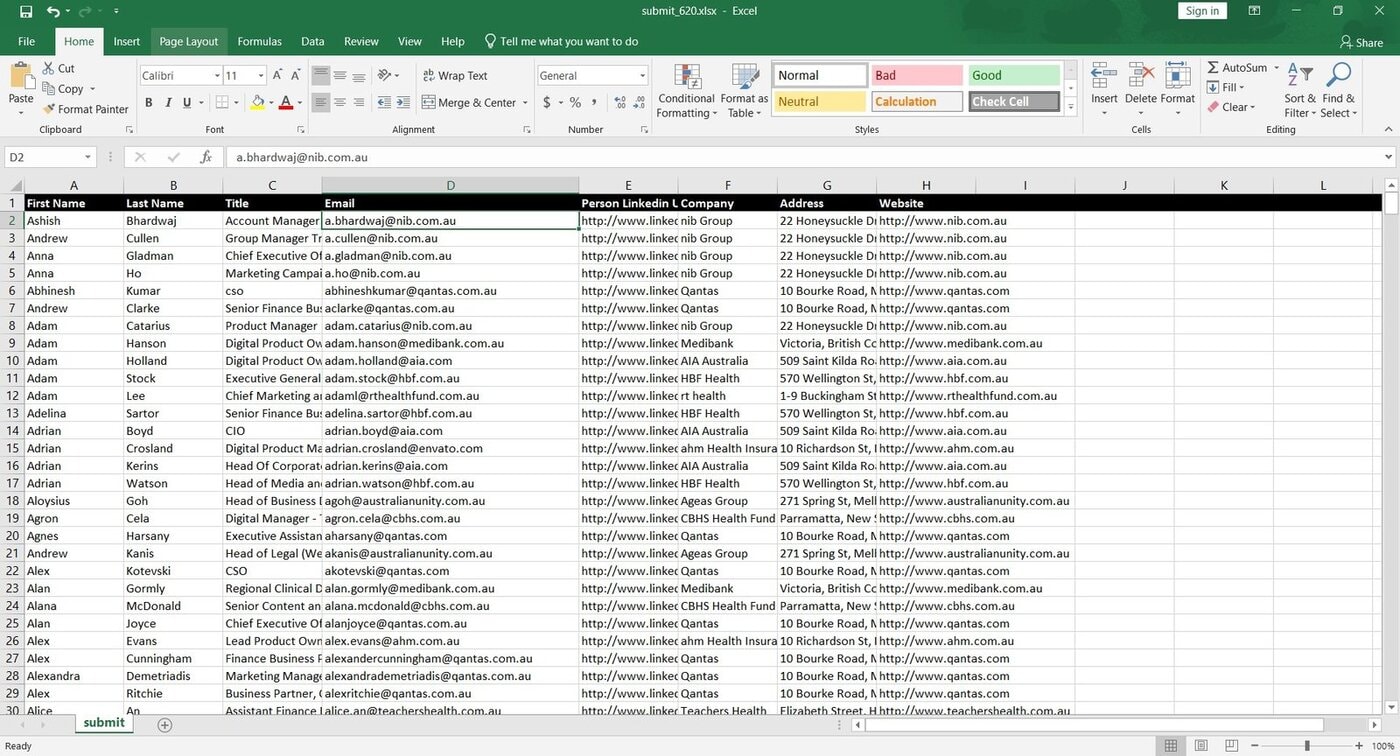Click the Find & Select magnifier icon
The height and width of the screenshot is (756, 1400).
pos(1338,76)
